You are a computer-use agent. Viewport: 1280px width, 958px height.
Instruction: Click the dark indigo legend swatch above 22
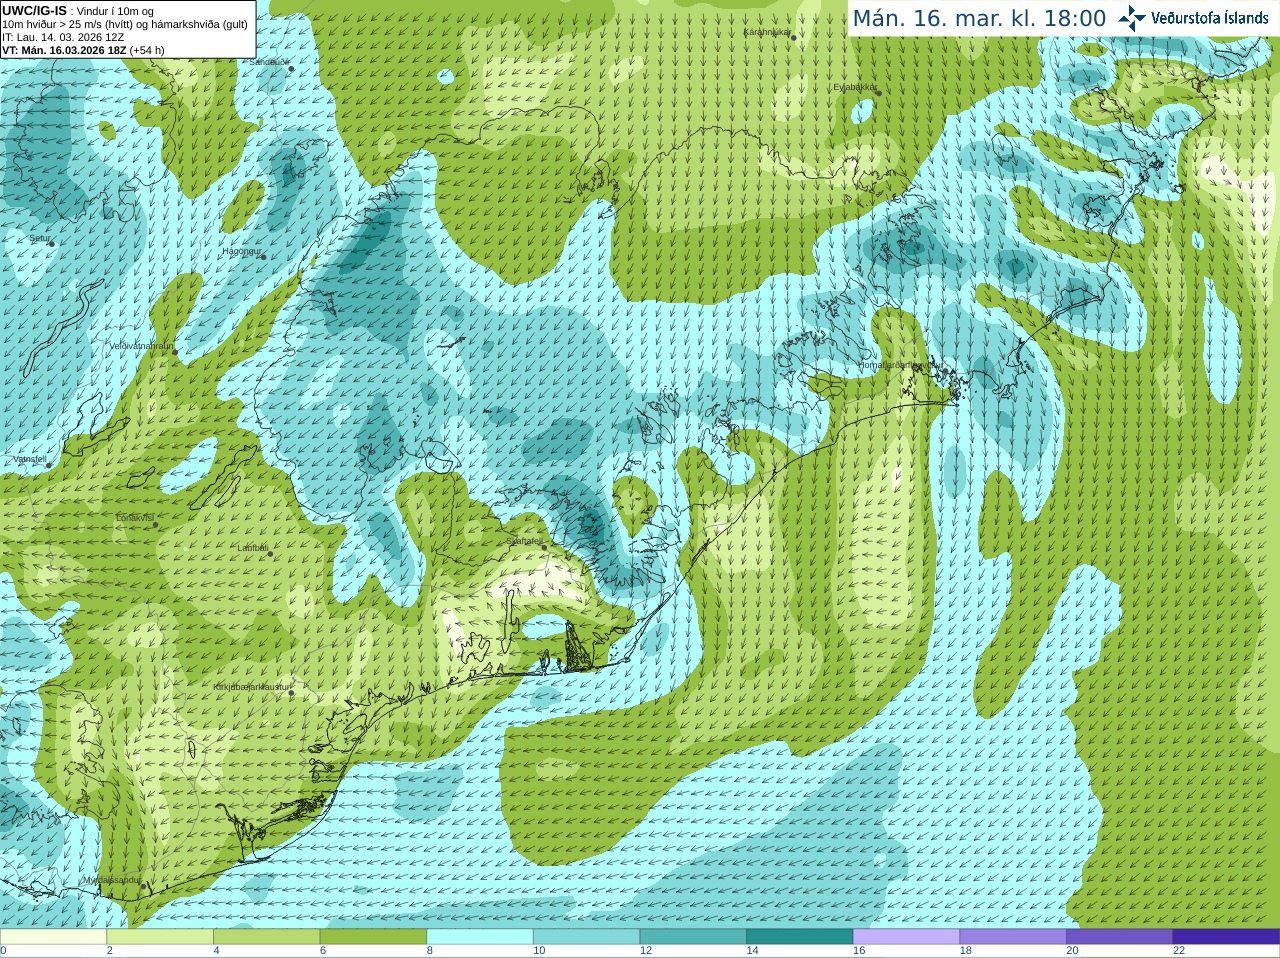click(1227, 937)
